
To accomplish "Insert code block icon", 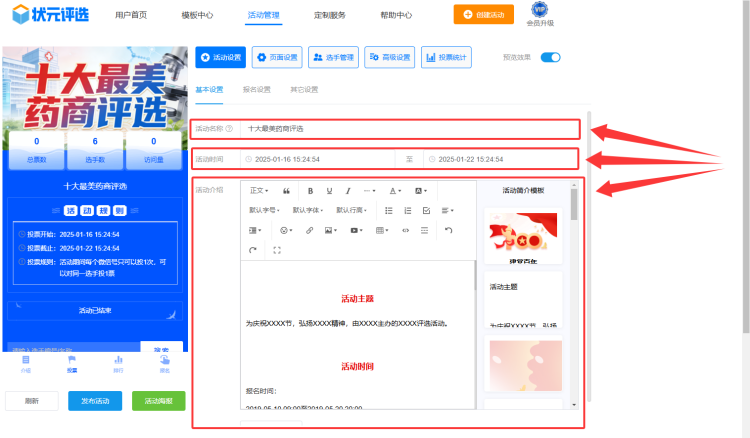I will point(406,230).
